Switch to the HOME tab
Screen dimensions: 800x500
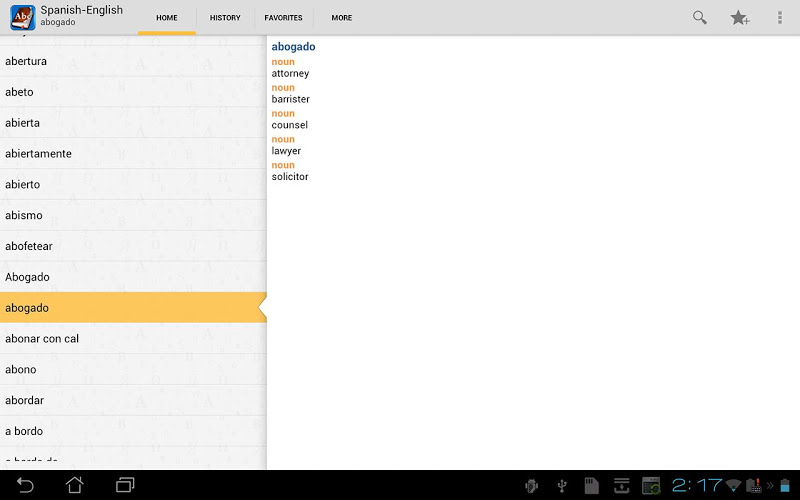167,18
